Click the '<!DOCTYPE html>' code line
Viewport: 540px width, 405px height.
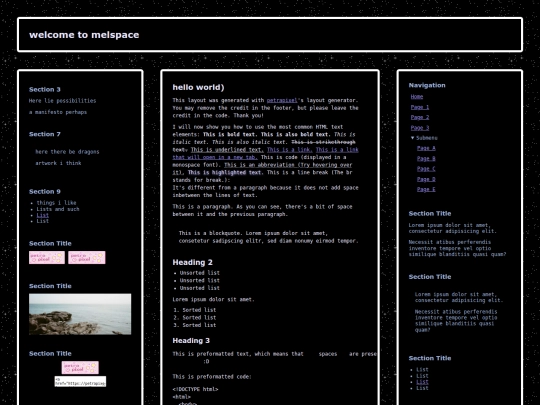click(195, 389)
